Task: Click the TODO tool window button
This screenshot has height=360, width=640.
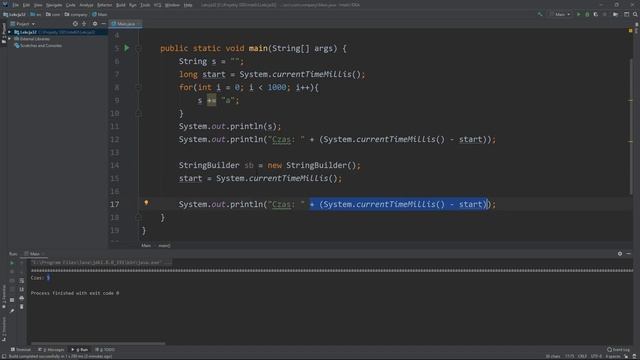Action: coord(105,350)
